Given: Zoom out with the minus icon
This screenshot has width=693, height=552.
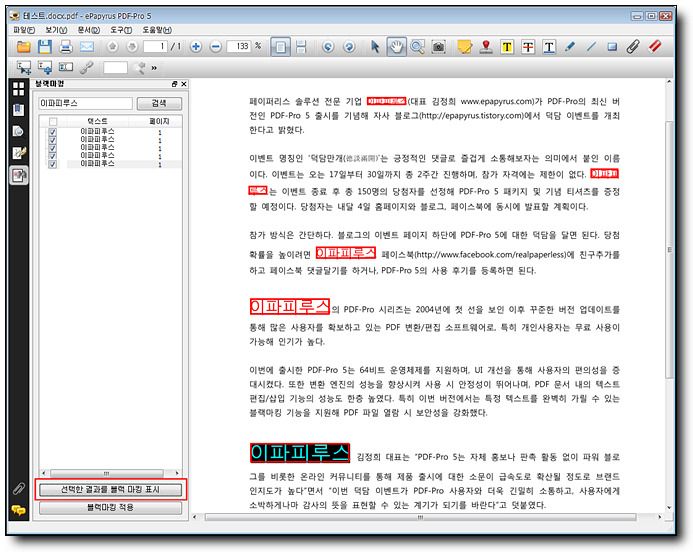Looking at the screenshot, I should 215,46.
